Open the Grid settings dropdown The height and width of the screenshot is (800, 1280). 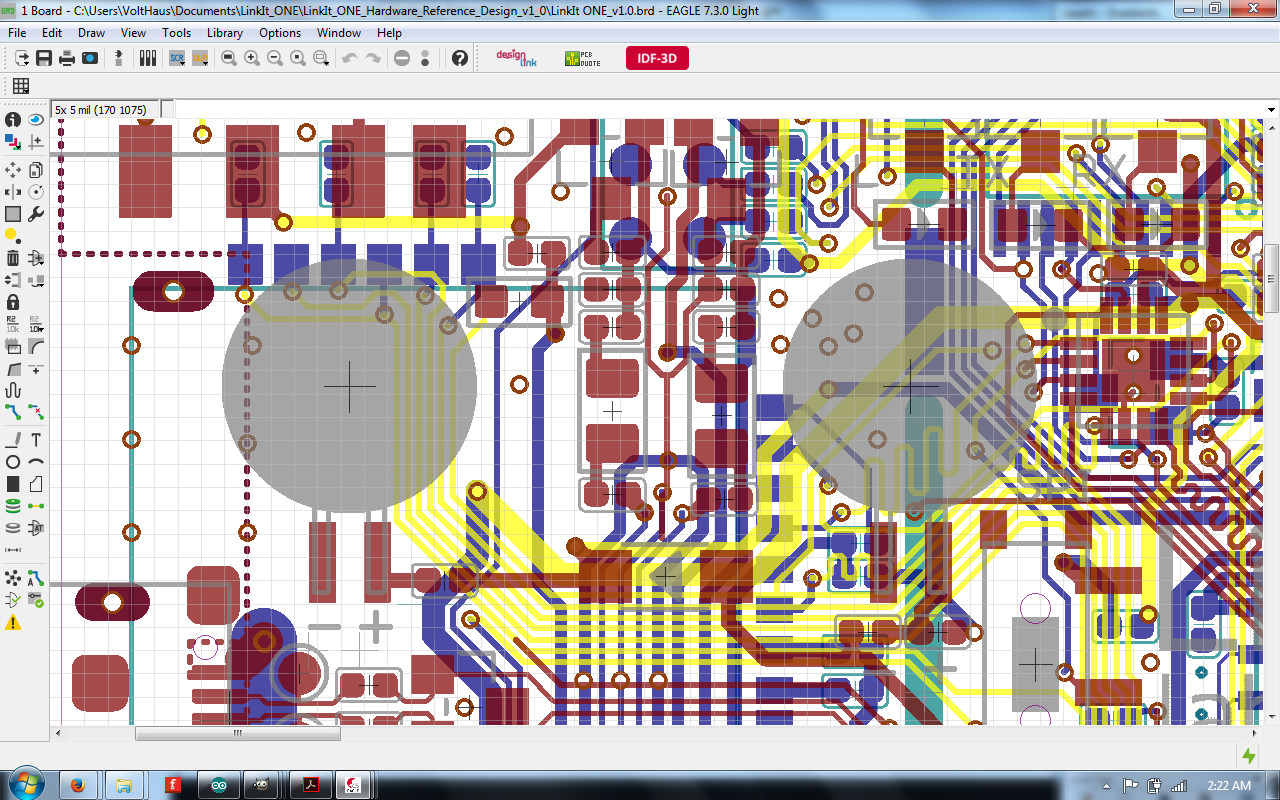pos(21,86)
